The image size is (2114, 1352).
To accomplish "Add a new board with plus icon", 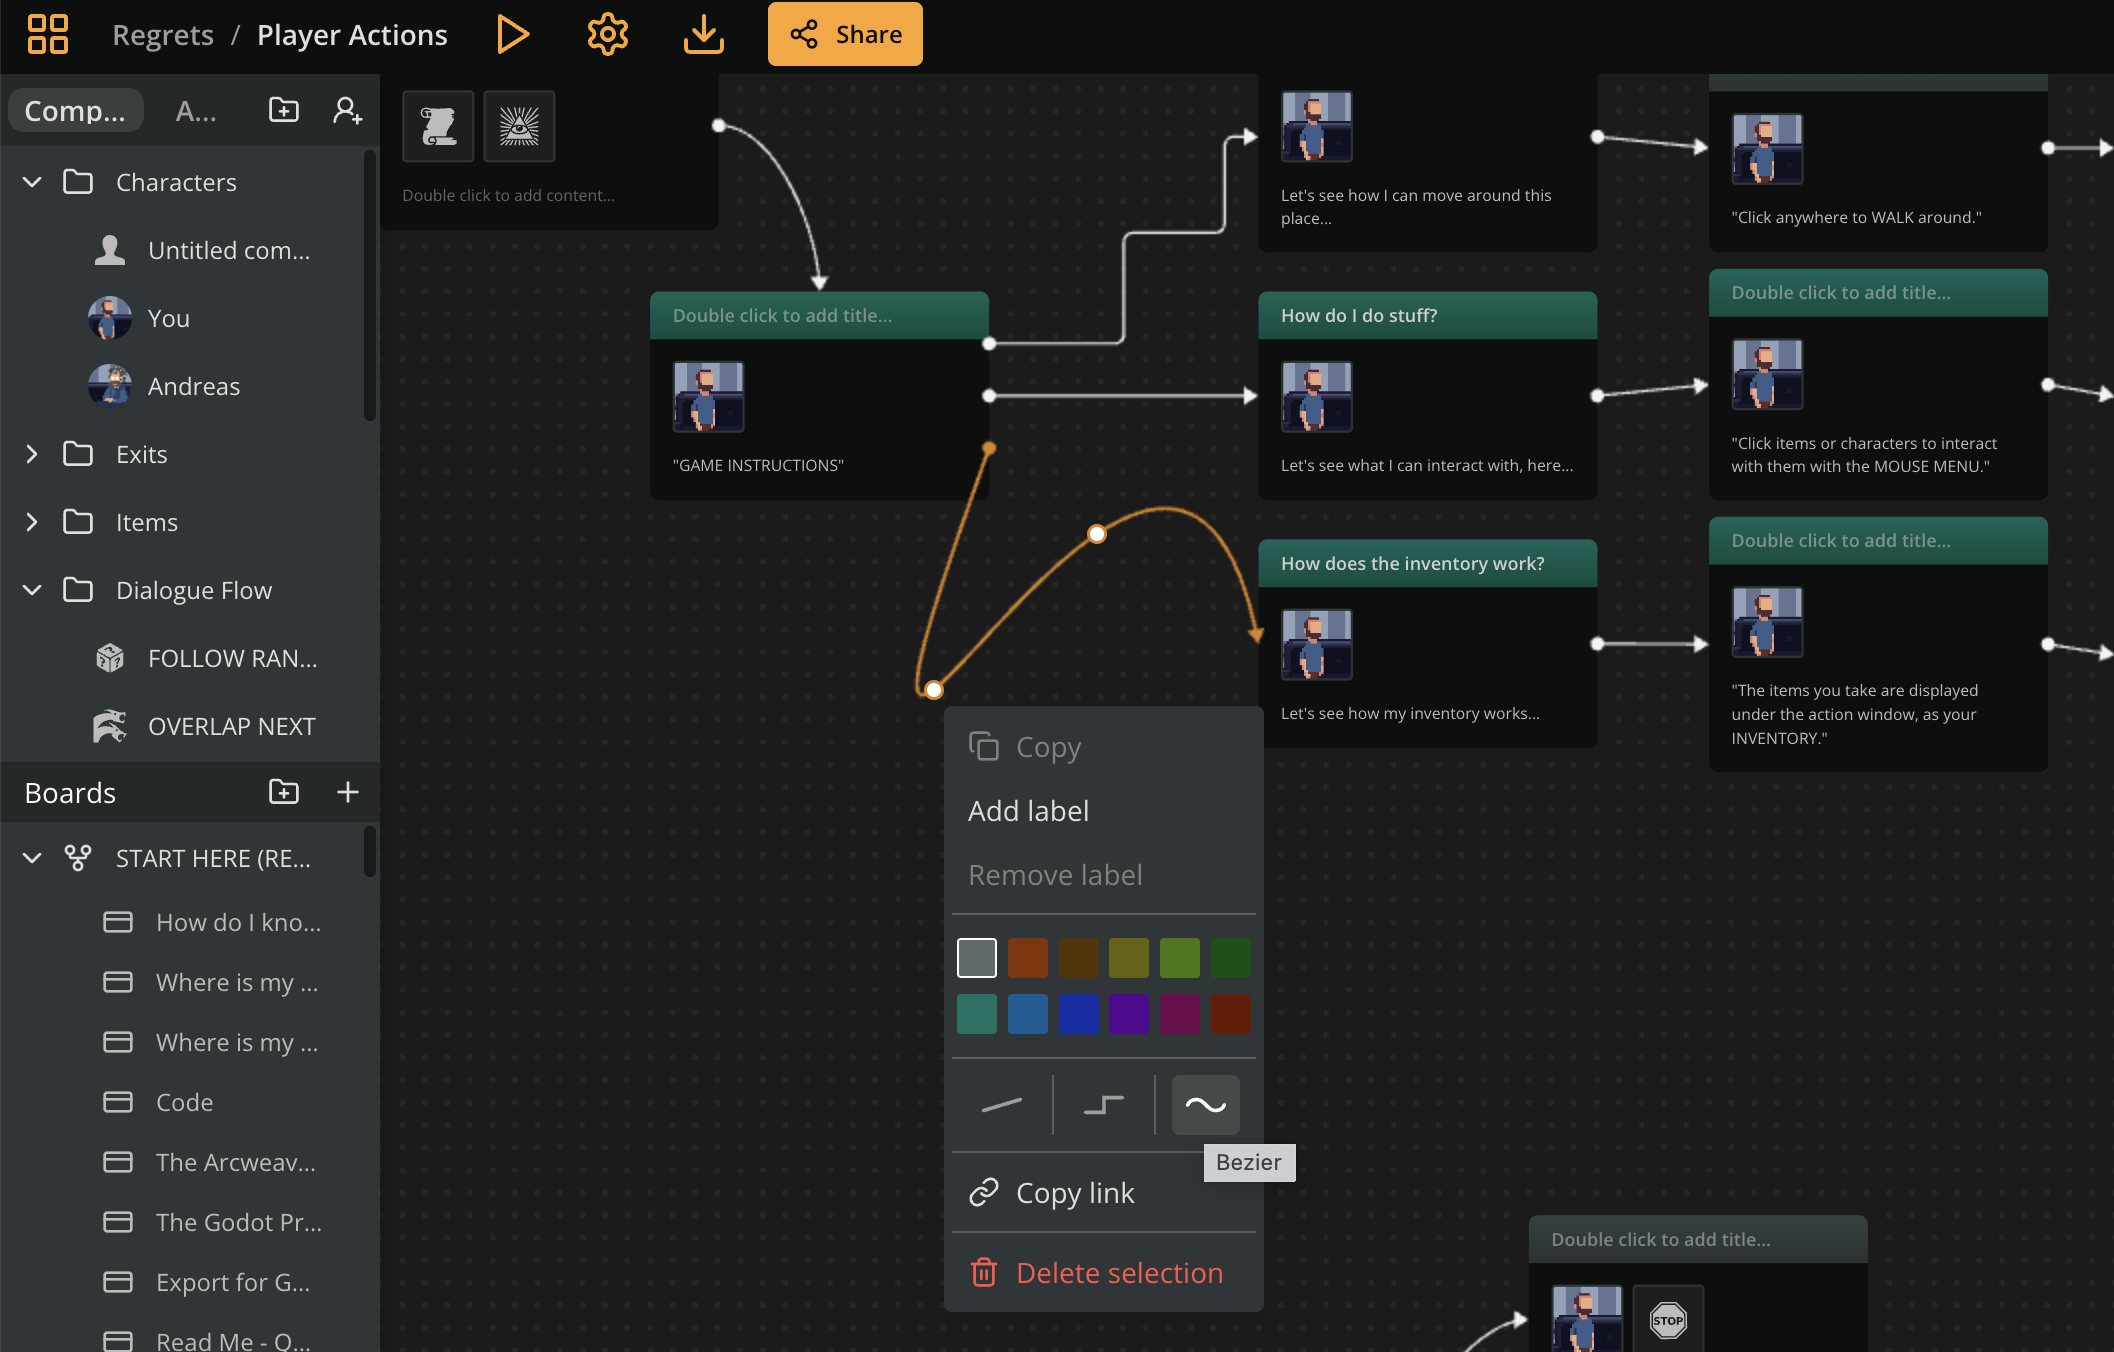I will coord(347,792).
